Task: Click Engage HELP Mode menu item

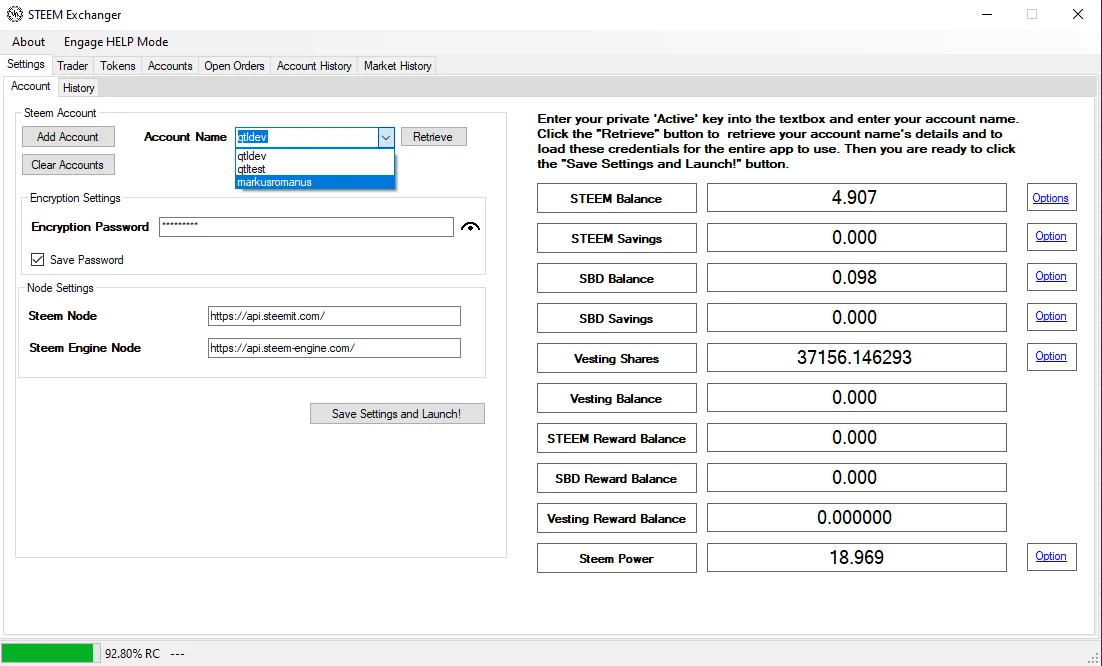Action: pos(116,41)
